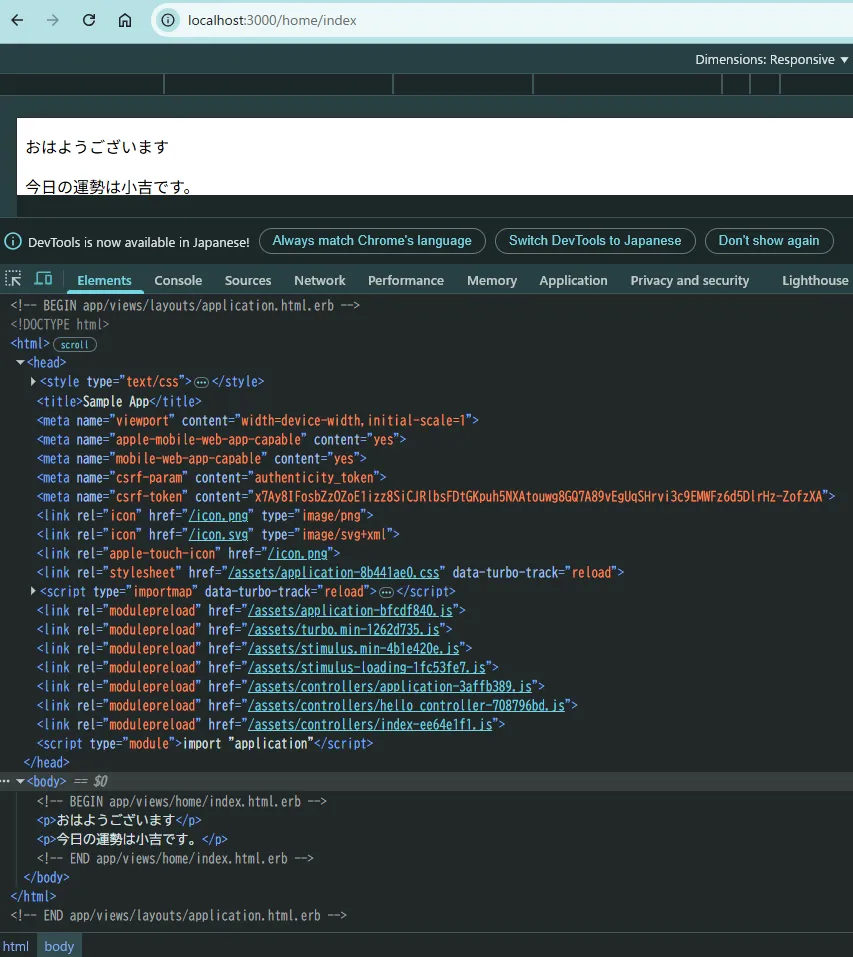Select the DOCTYPE html line
Image resolution: width=853 pixels, height=957 pixels.
pos(60,324)
